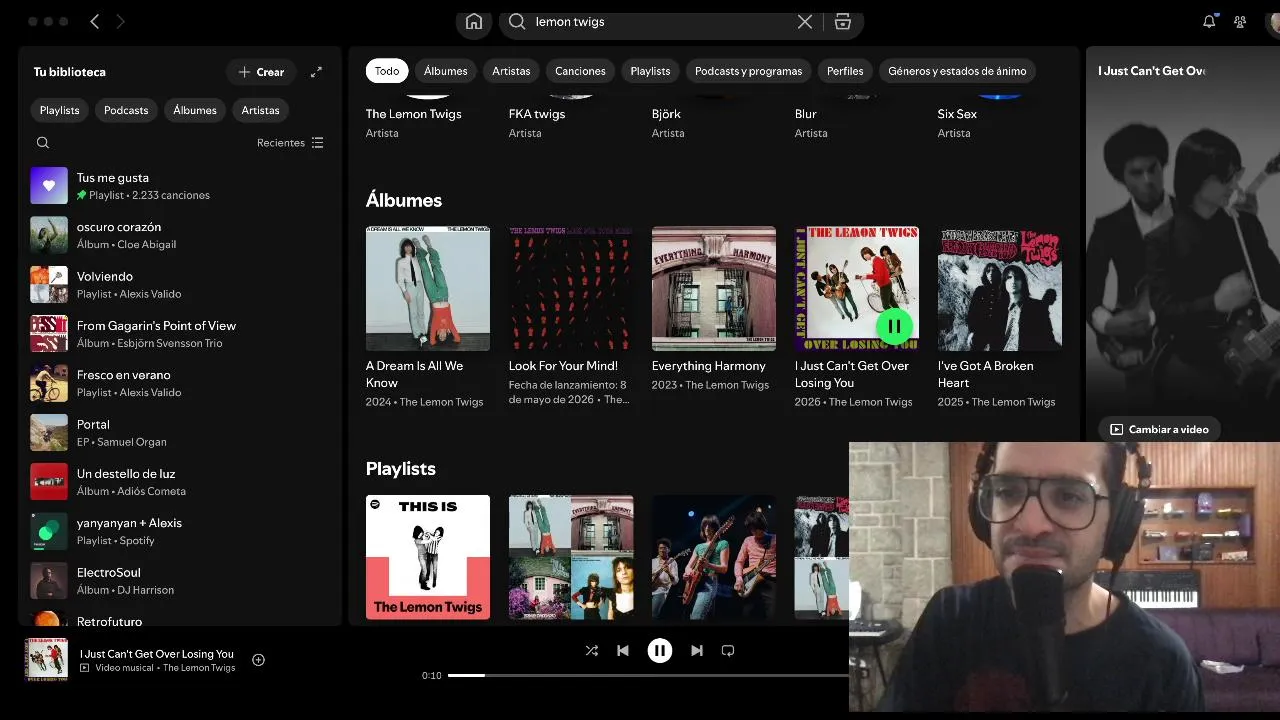Open Volviendo playlist in library

(180, 285)
